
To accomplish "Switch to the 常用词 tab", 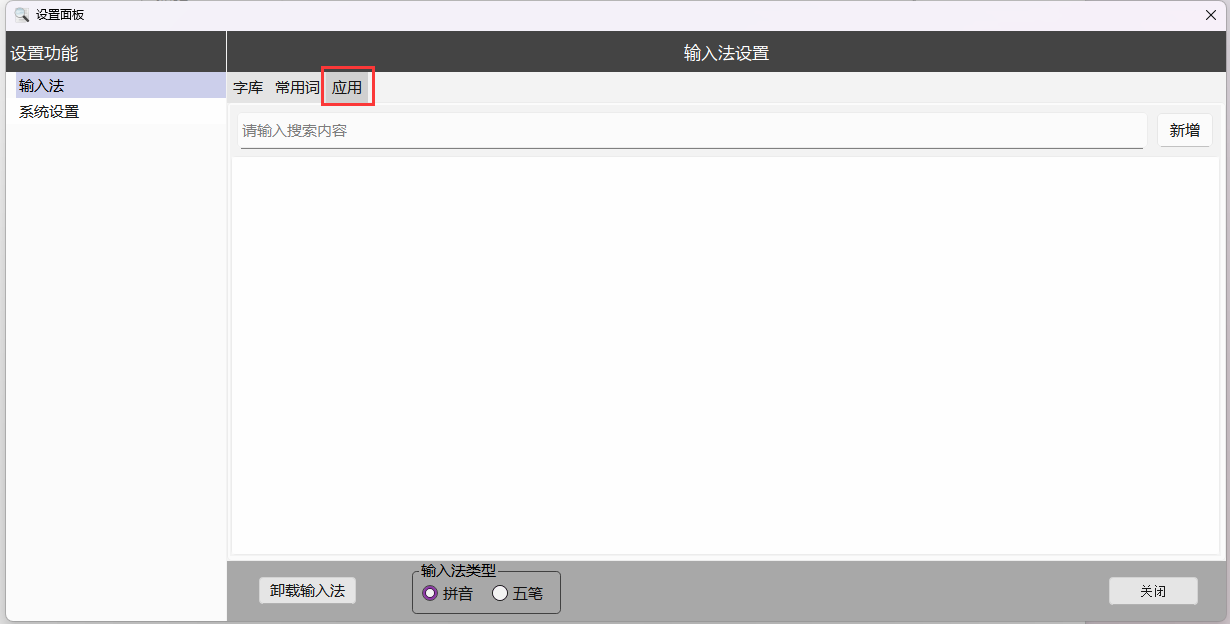I will 297,88.
